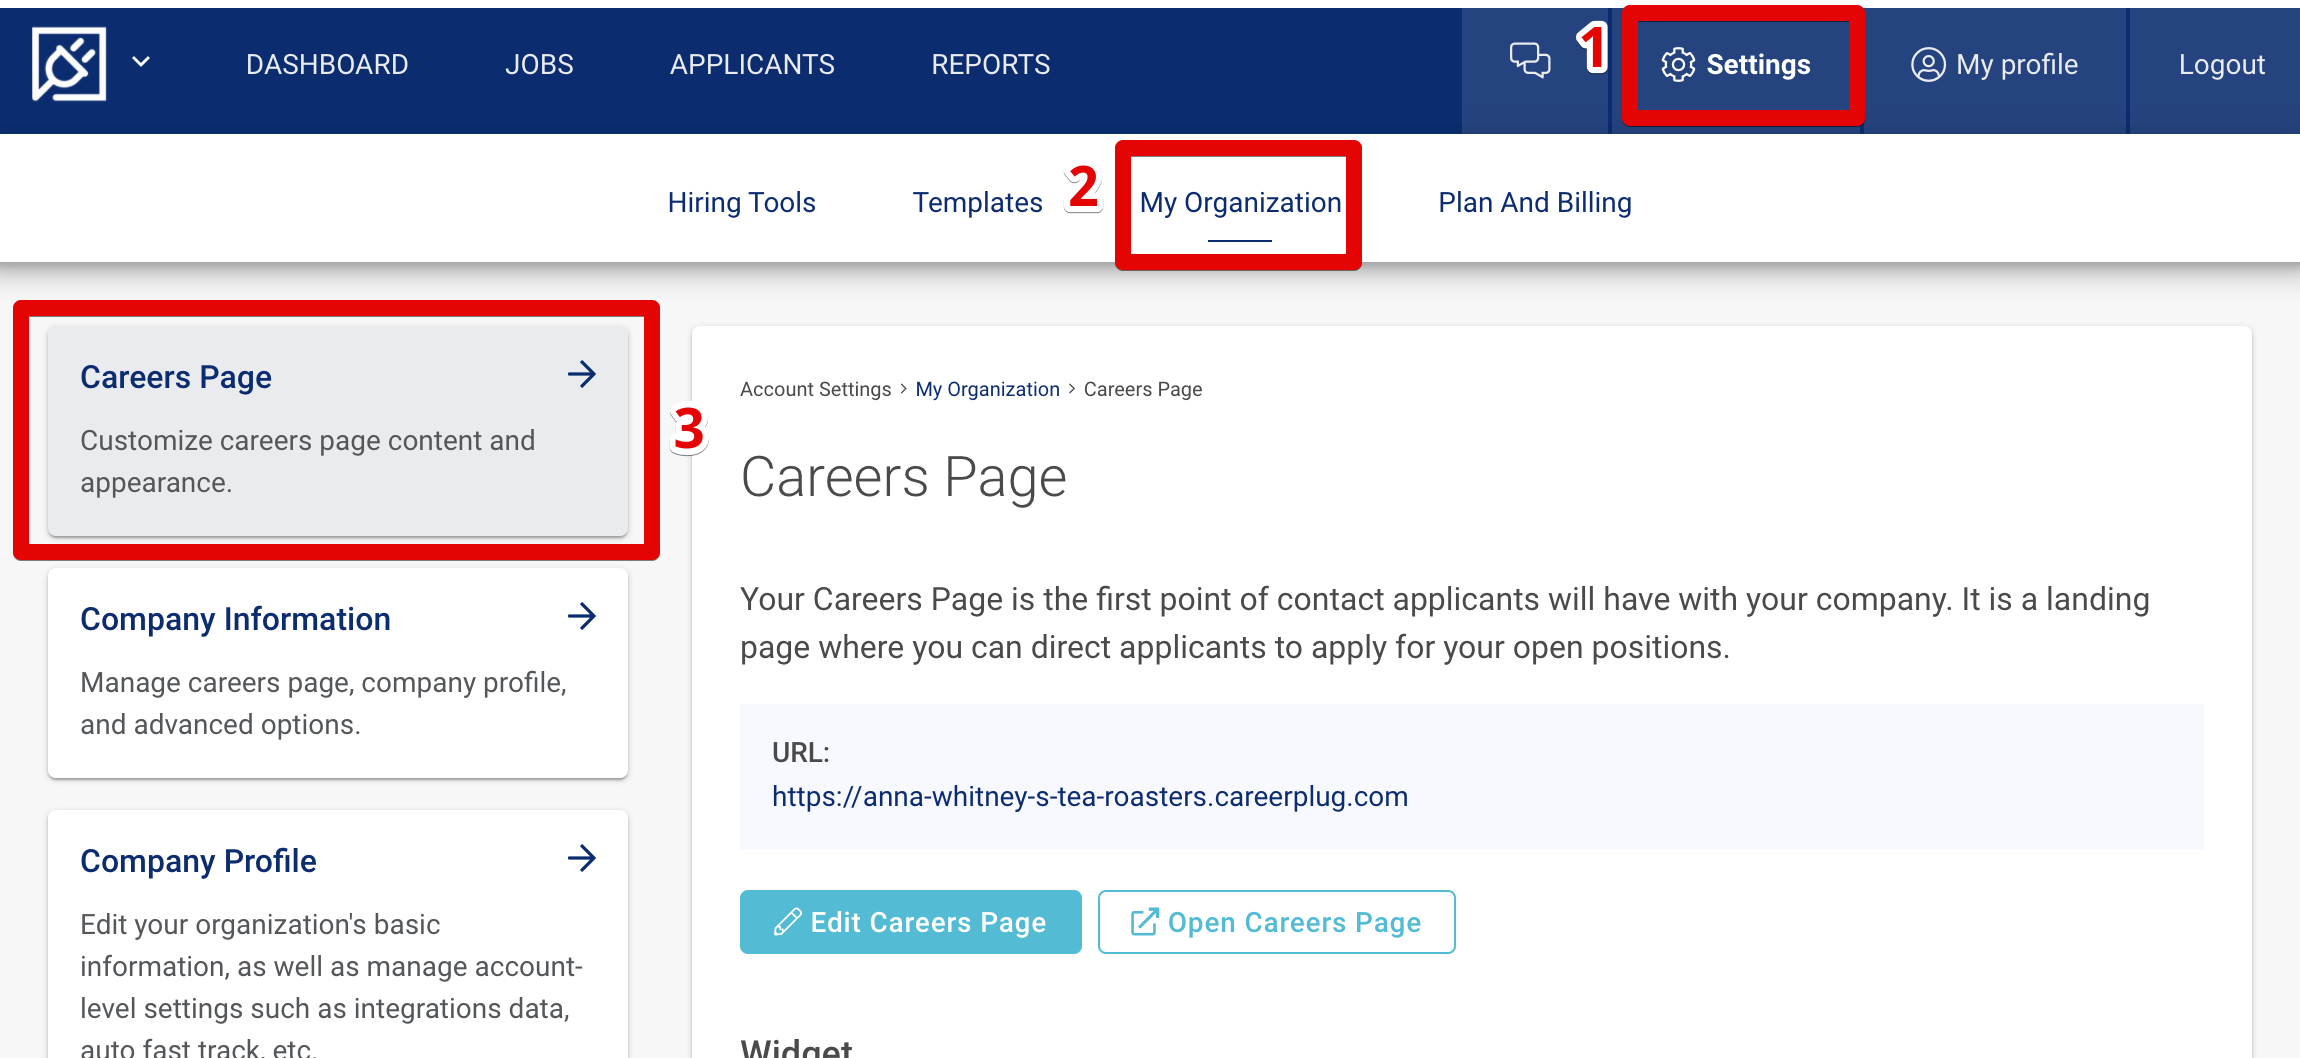The image size is (2300, 1058).
Task: Switch to the Templates tab
Action: [977, 202]
